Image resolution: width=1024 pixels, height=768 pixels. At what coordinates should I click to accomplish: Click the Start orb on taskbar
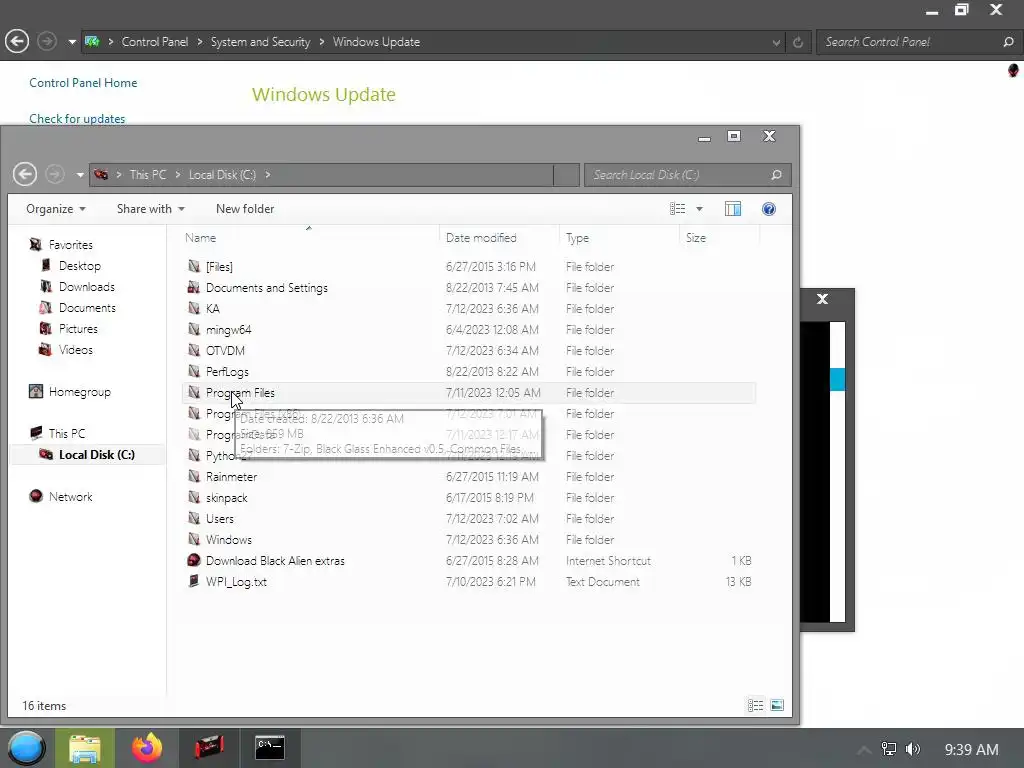(x=27, y=748)
